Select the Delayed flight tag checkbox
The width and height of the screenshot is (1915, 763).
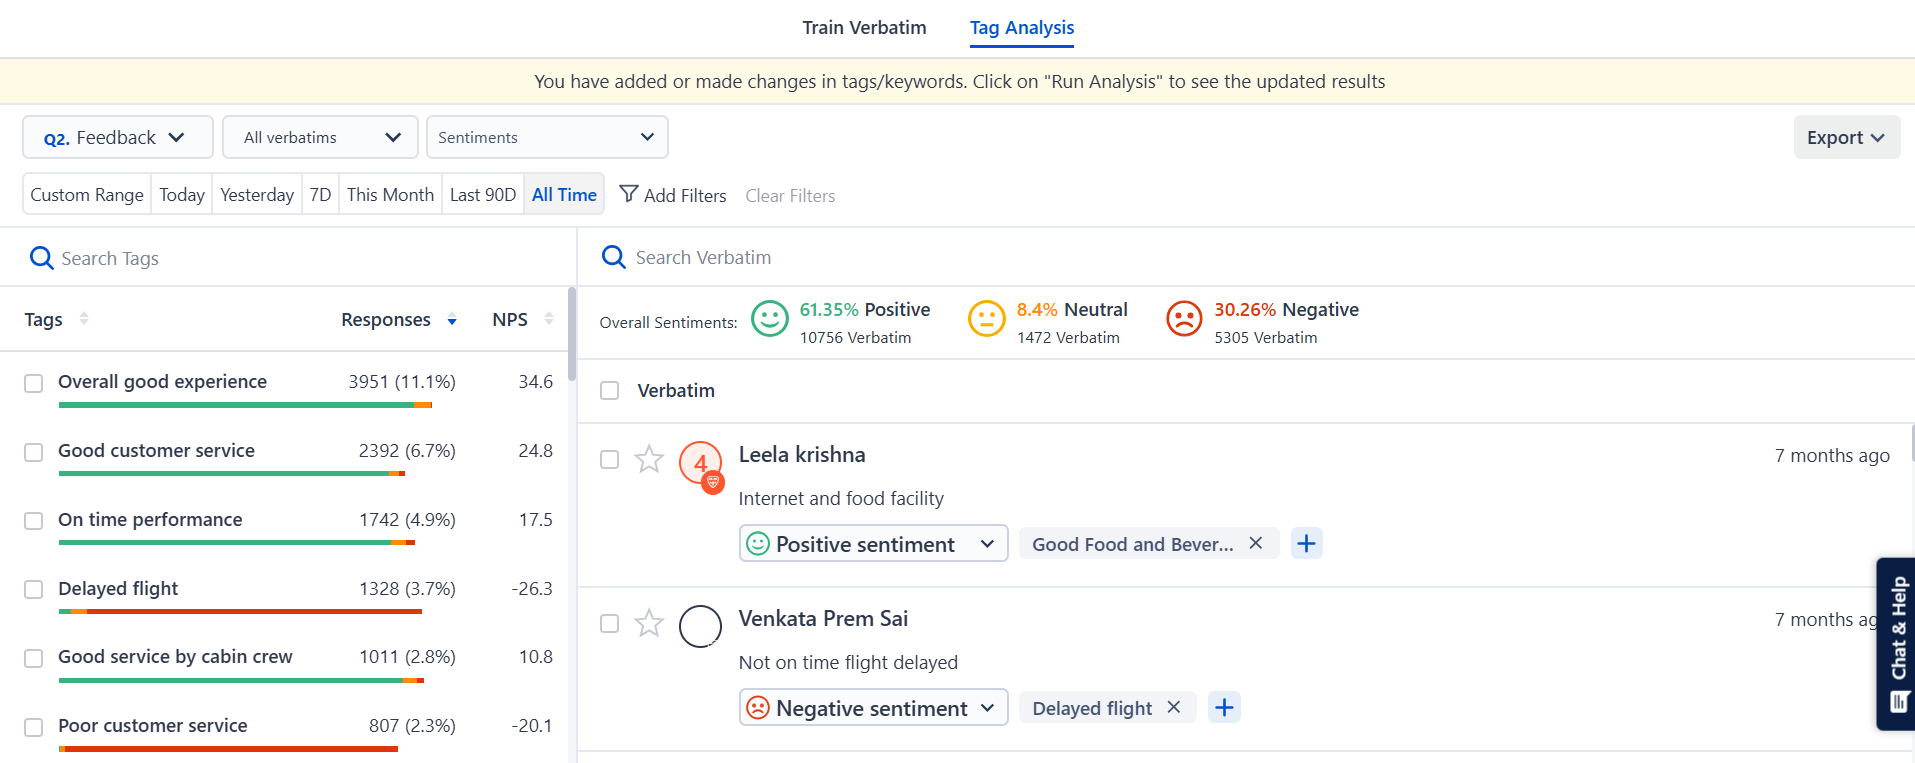pos(33,590)
